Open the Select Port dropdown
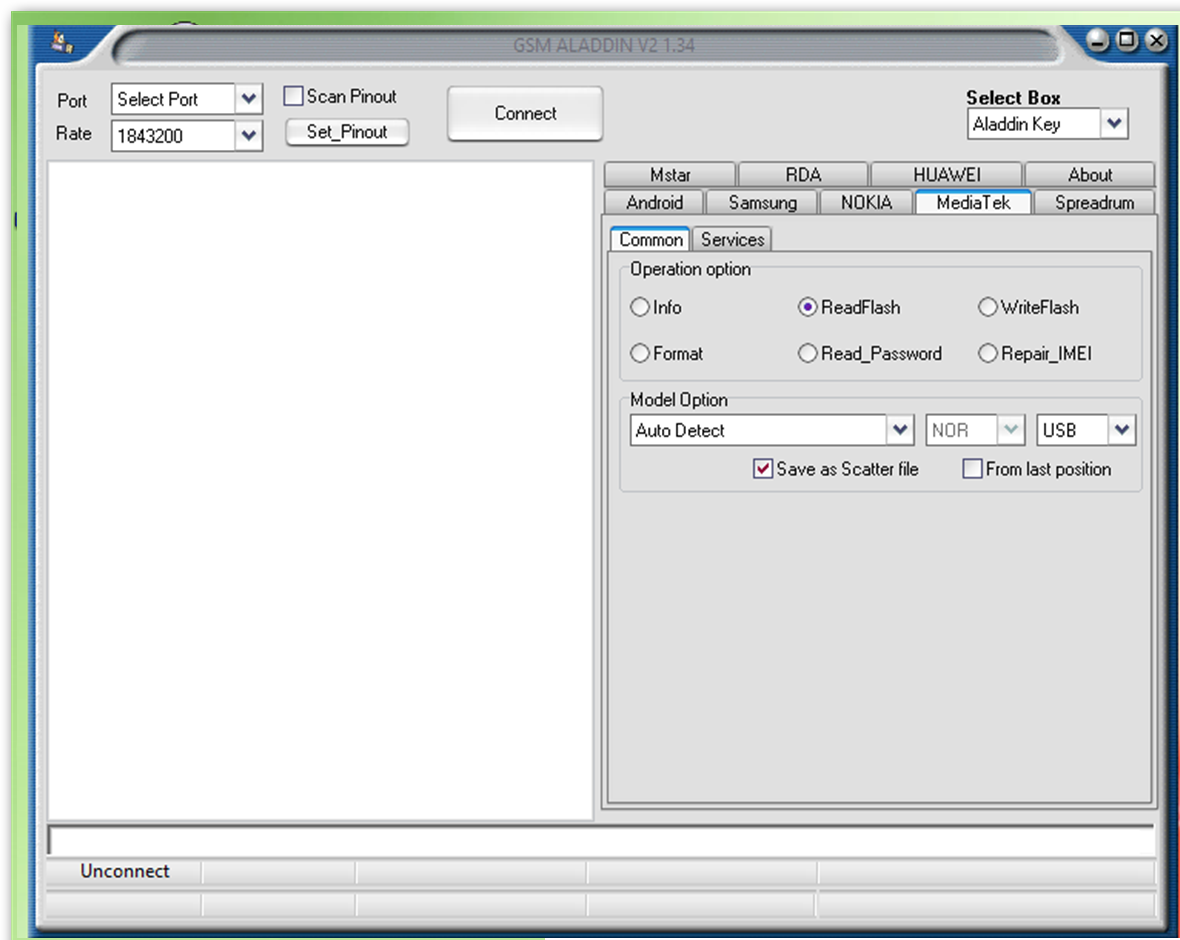1180x940 pixels. pos(249,99)
